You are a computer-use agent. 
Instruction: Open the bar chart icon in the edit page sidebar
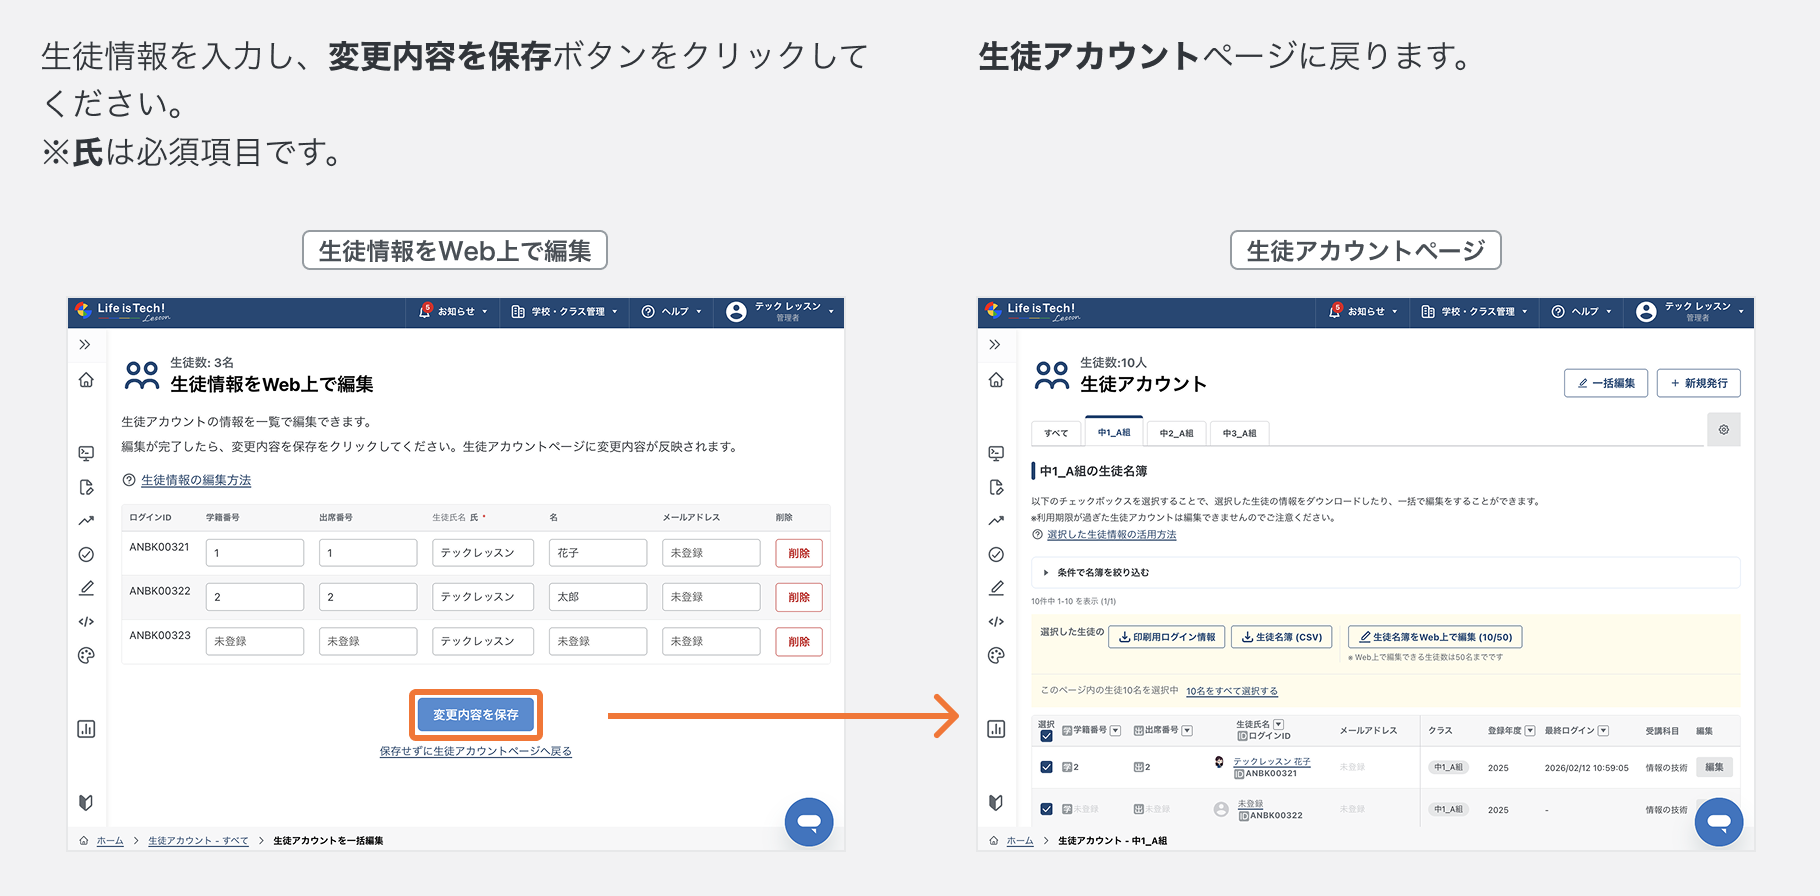[86, 729]
